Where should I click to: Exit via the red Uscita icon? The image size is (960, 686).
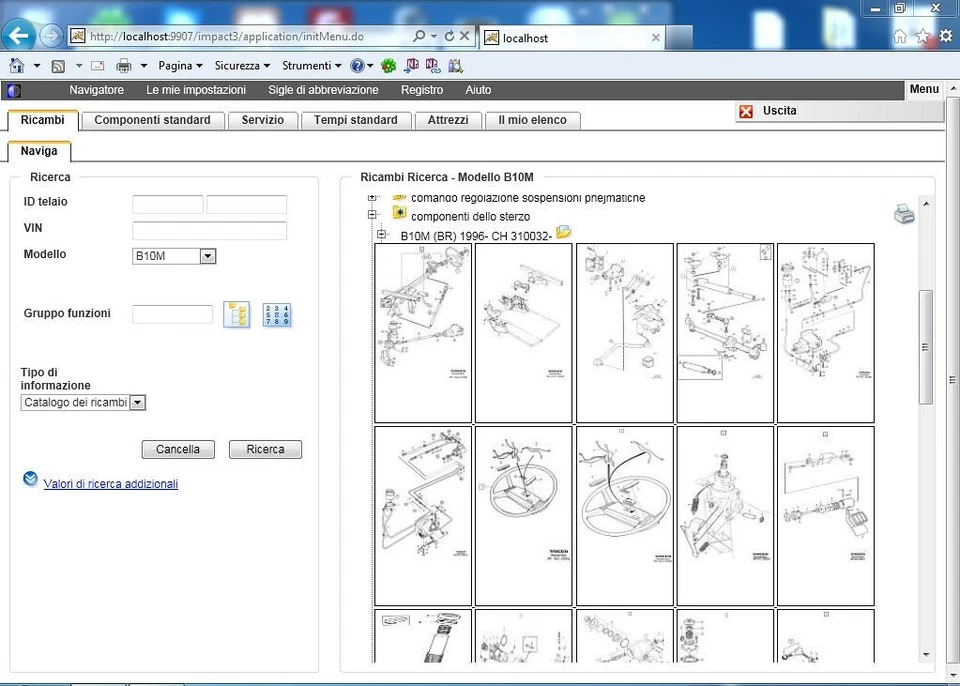(746, 111)
